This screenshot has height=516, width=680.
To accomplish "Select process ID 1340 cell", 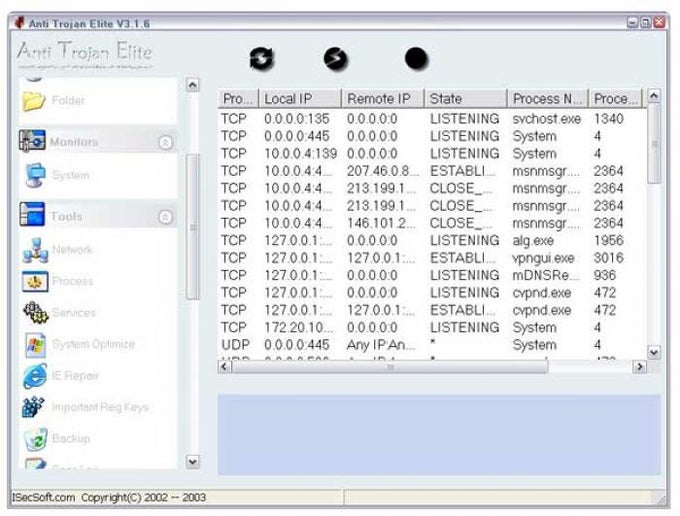I will click(x=609, y=119).
